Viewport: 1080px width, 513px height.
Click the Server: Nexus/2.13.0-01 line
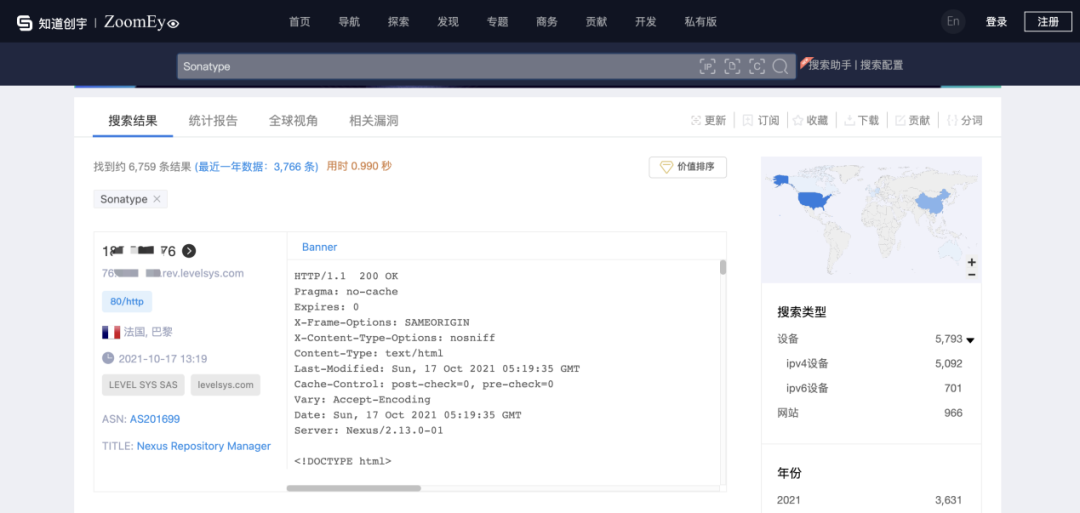(368, 430)
